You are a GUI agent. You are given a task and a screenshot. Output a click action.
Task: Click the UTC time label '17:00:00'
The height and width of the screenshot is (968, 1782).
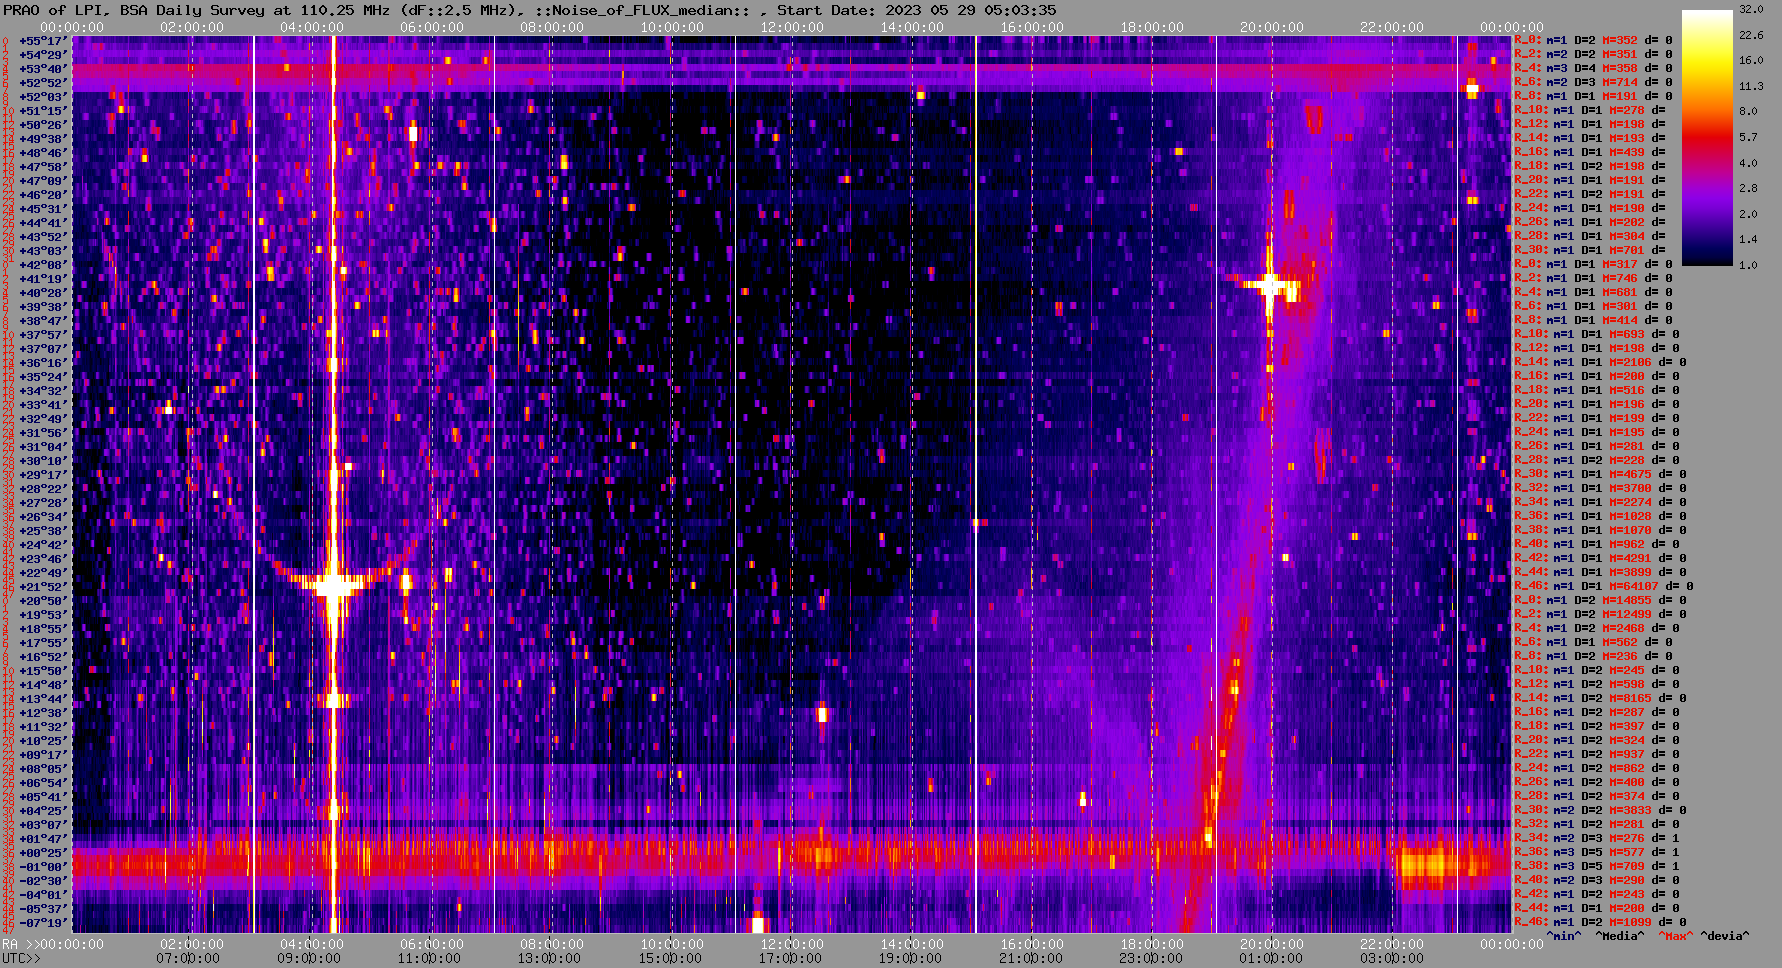click(x=789, y=958)
